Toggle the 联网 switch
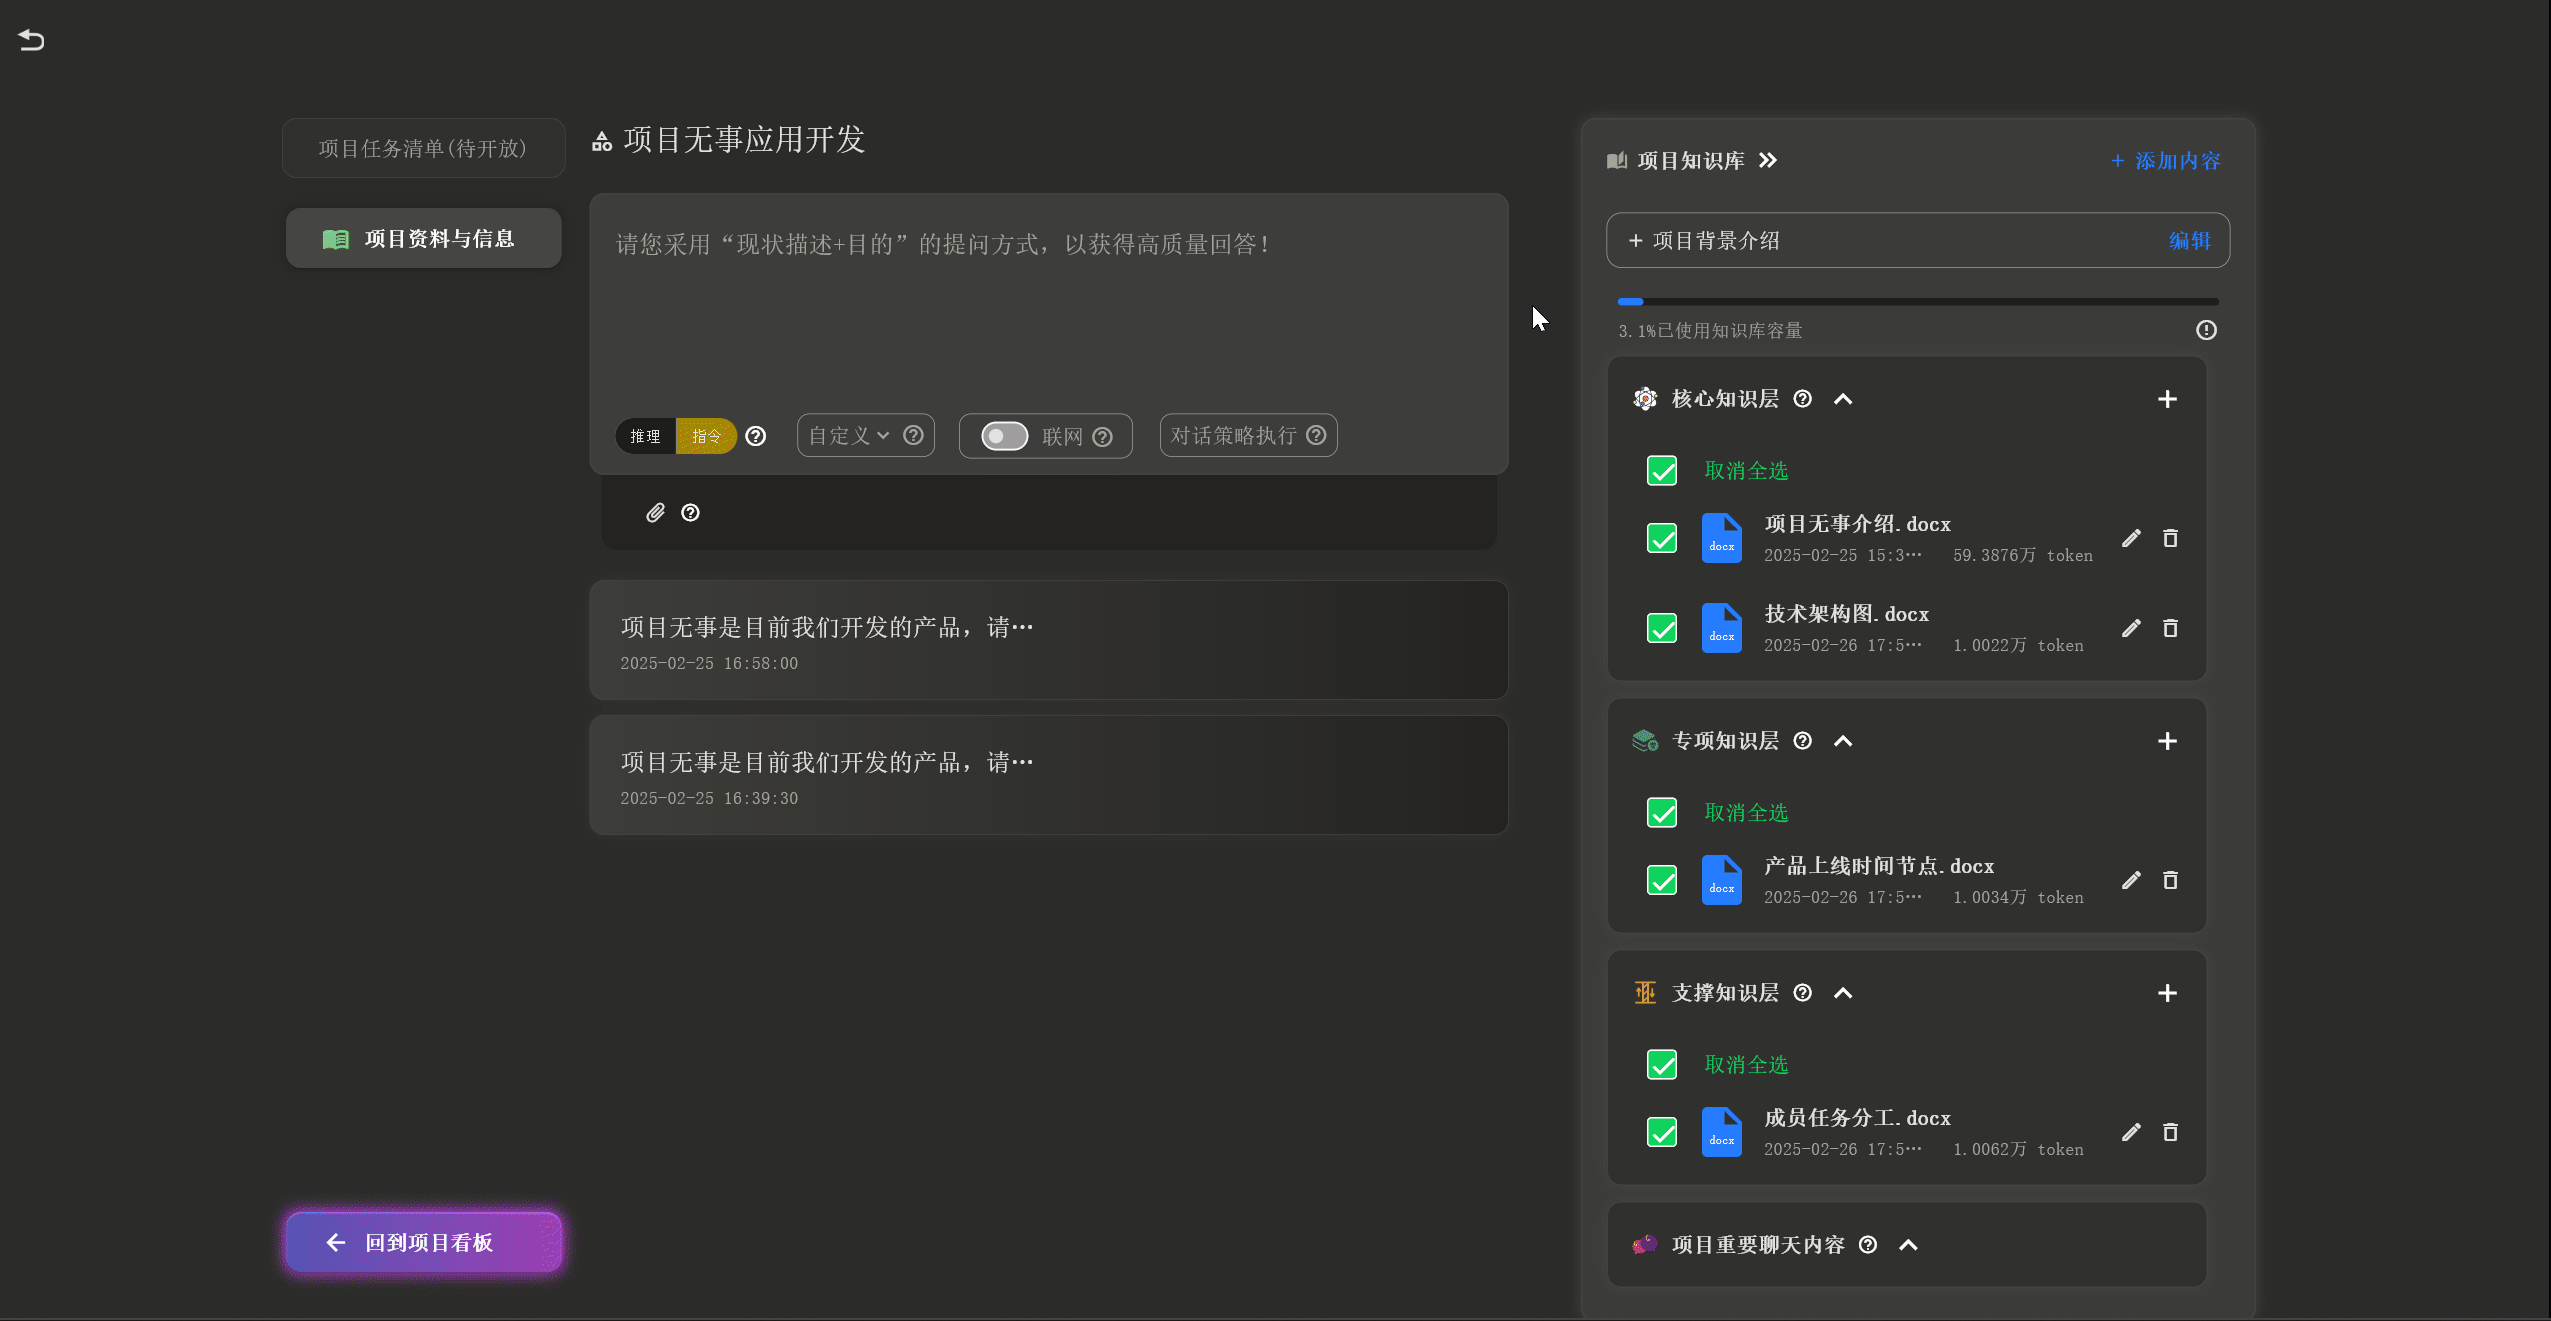The width and height of the screenshot is (2551, 1321). (x=1004, y=436)
